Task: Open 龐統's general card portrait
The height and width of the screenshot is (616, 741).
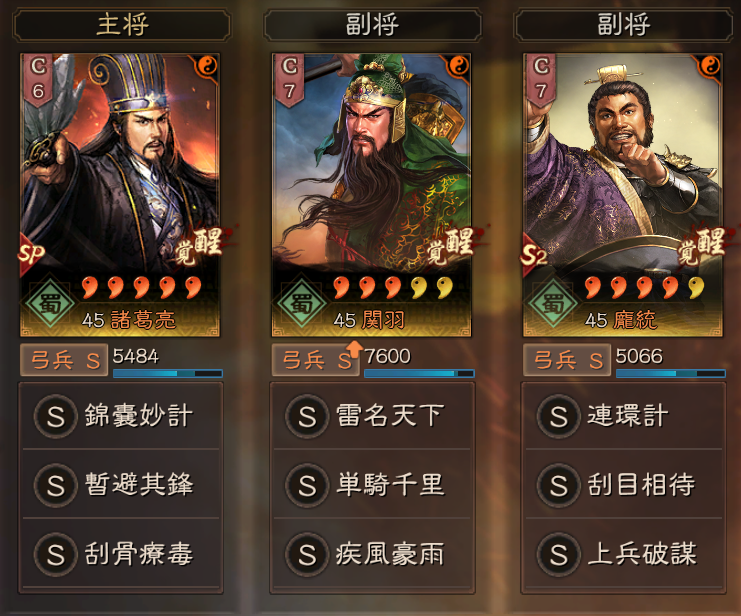Action: [623, 195]
